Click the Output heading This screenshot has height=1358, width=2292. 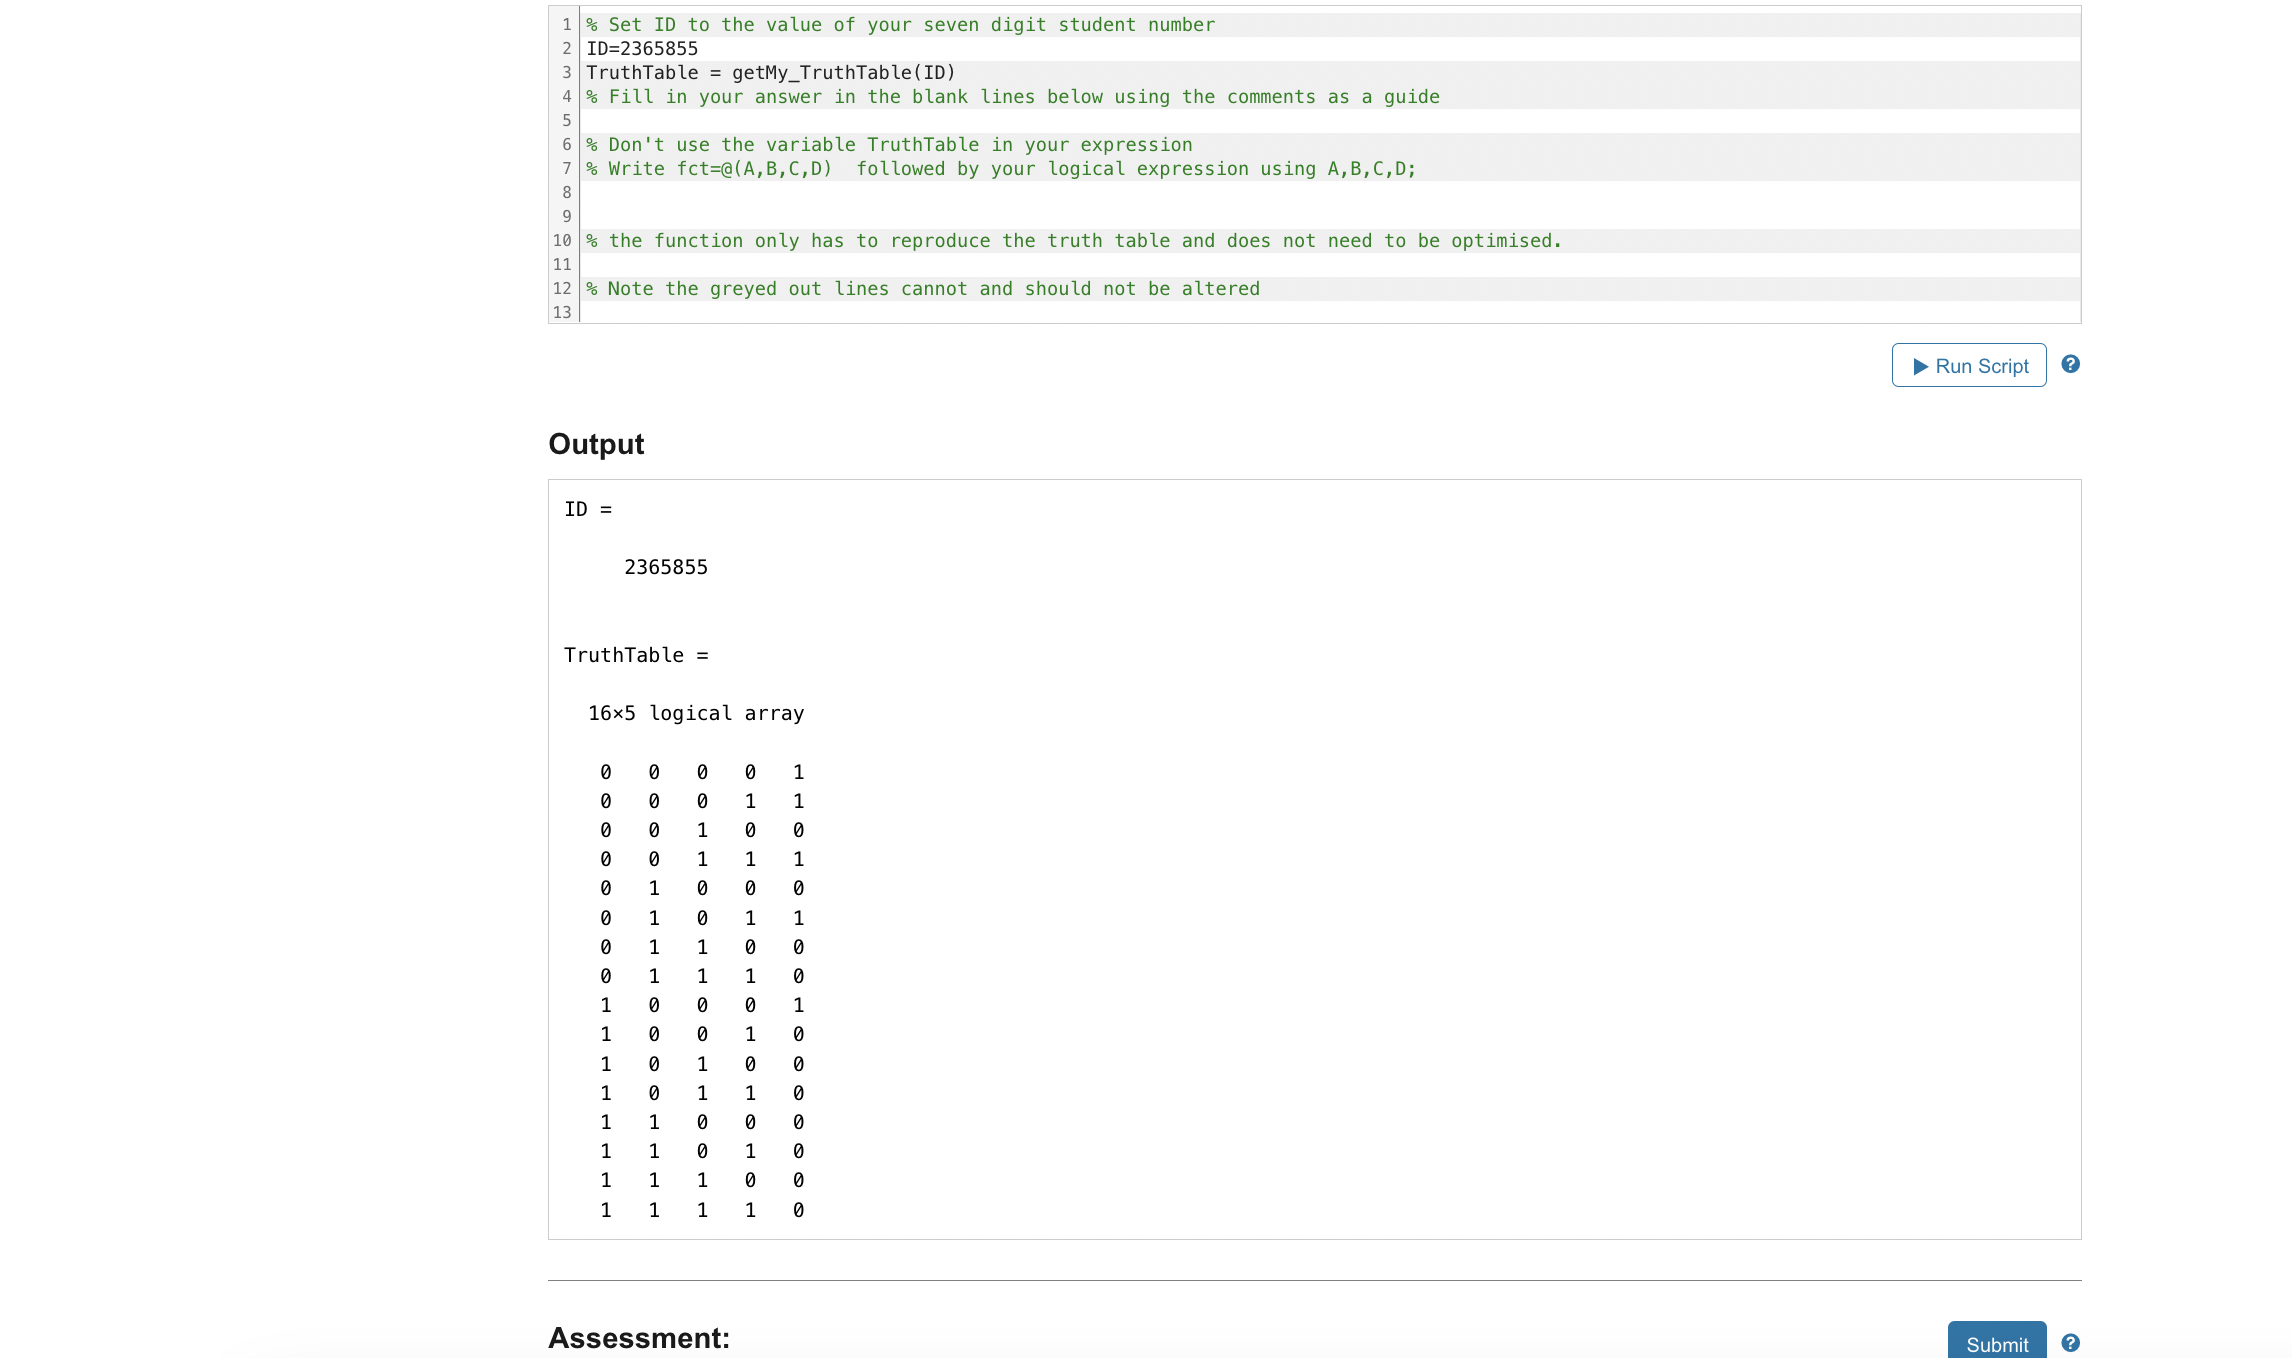596,444
